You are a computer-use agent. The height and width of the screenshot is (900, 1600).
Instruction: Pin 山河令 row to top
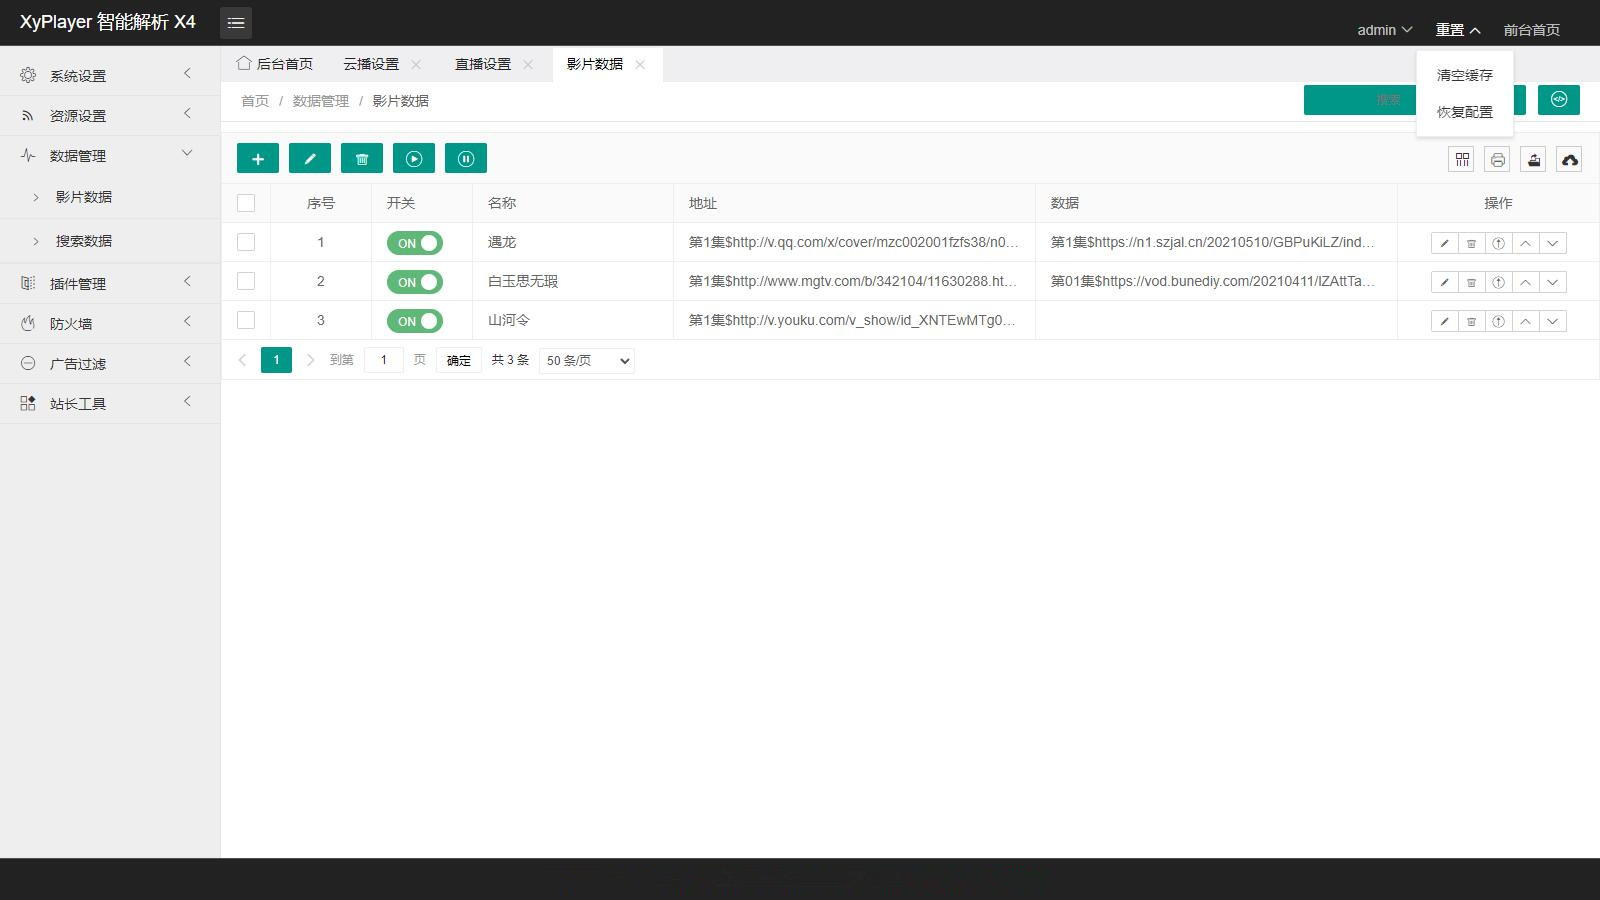pos(1498,321)
